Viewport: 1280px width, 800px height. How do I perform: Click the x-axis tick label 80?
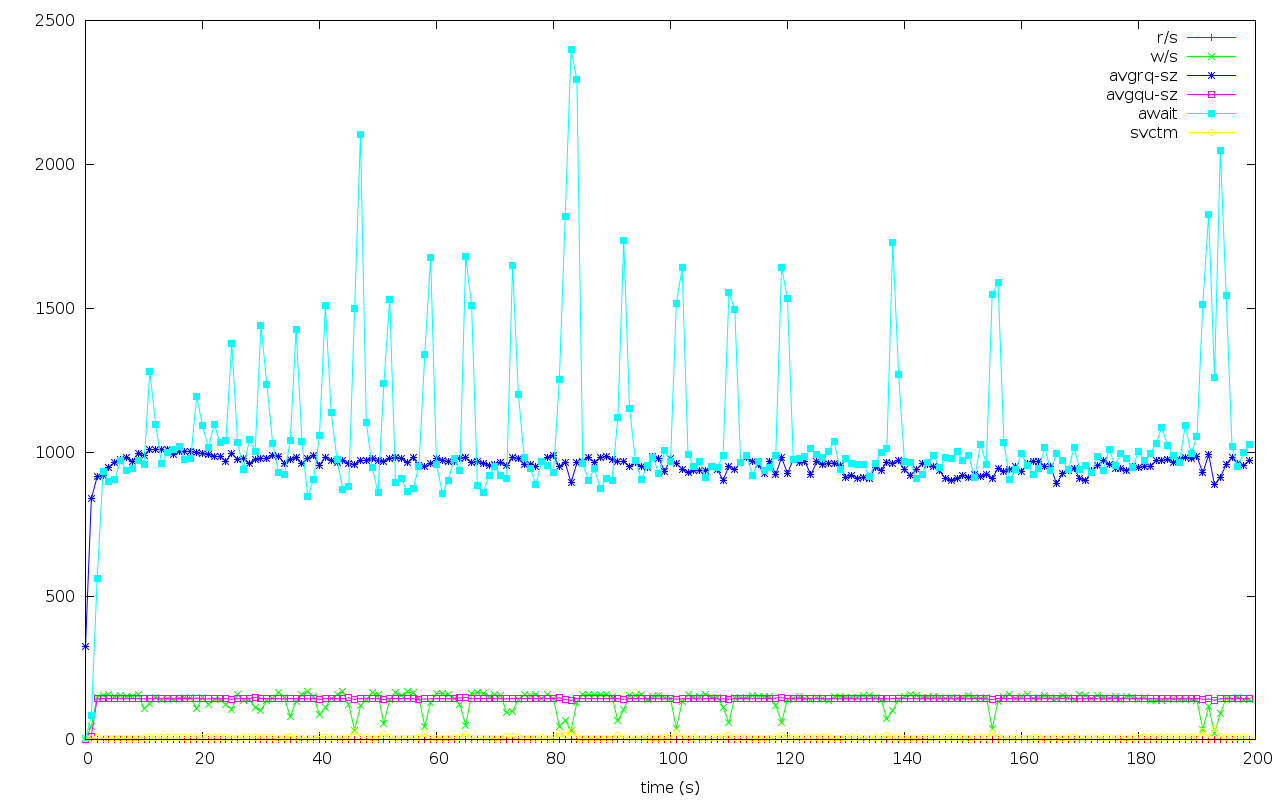554,759
